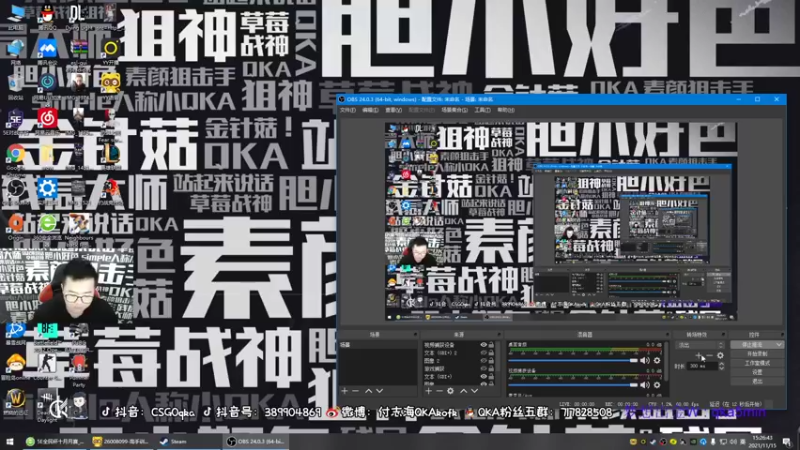Open Google Chrome desktop icon
Screen dimensions: 800x450
(x=16, y=156)
